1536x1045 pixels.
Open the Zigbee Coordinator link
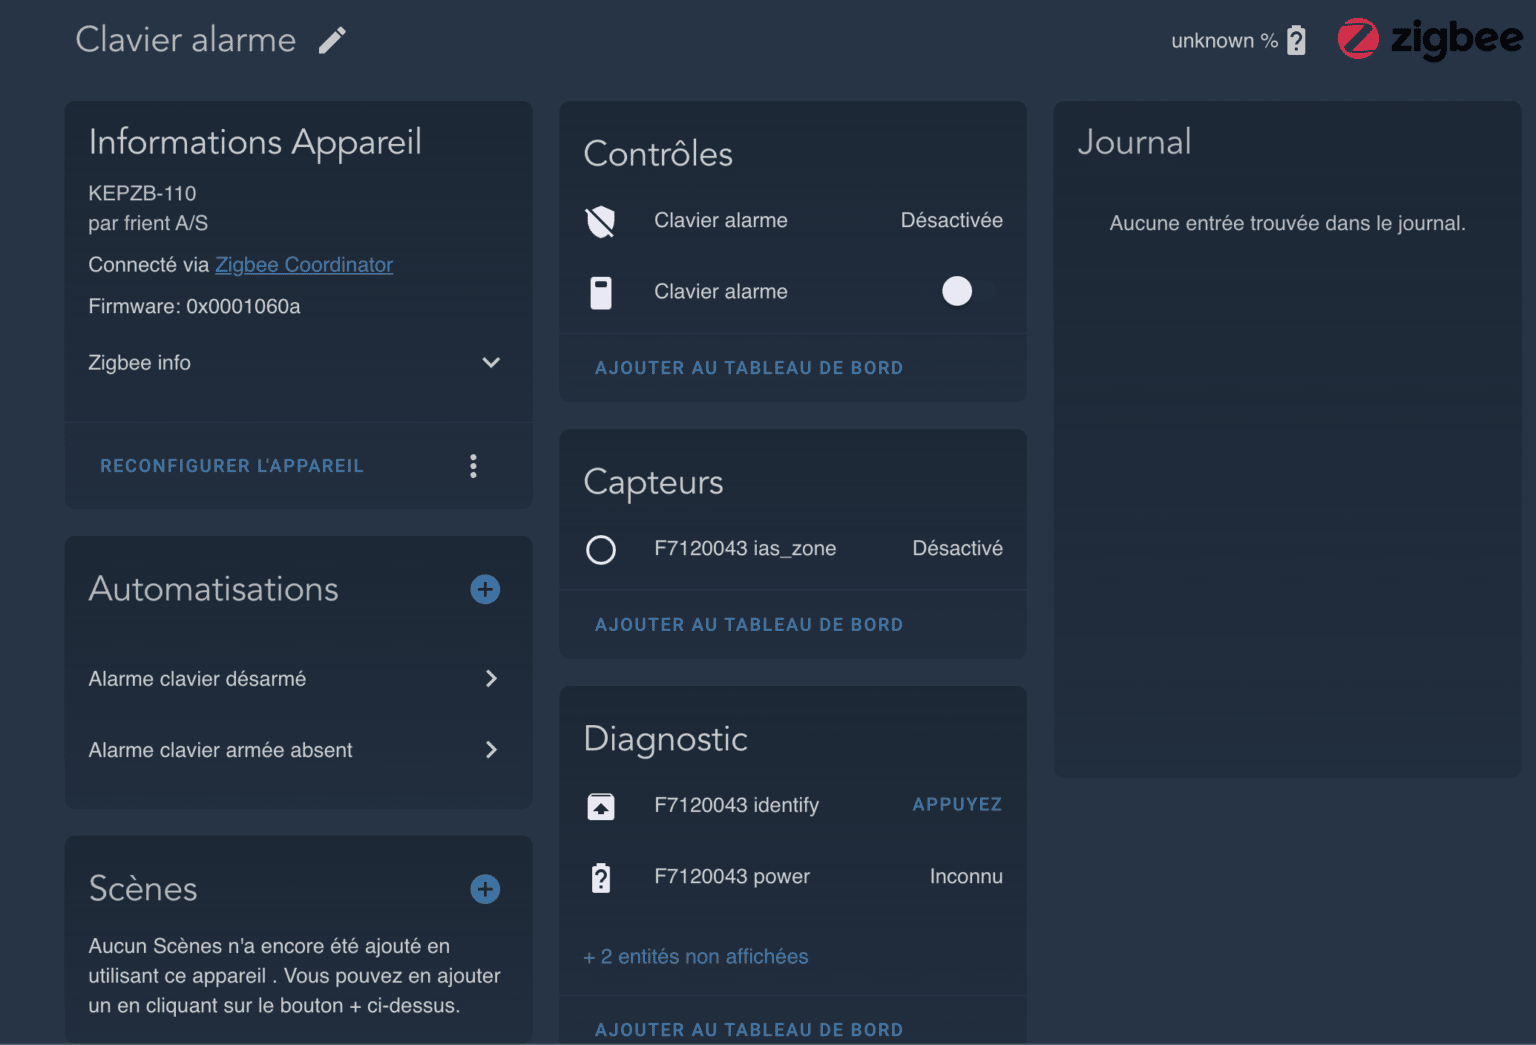point(304,265)
